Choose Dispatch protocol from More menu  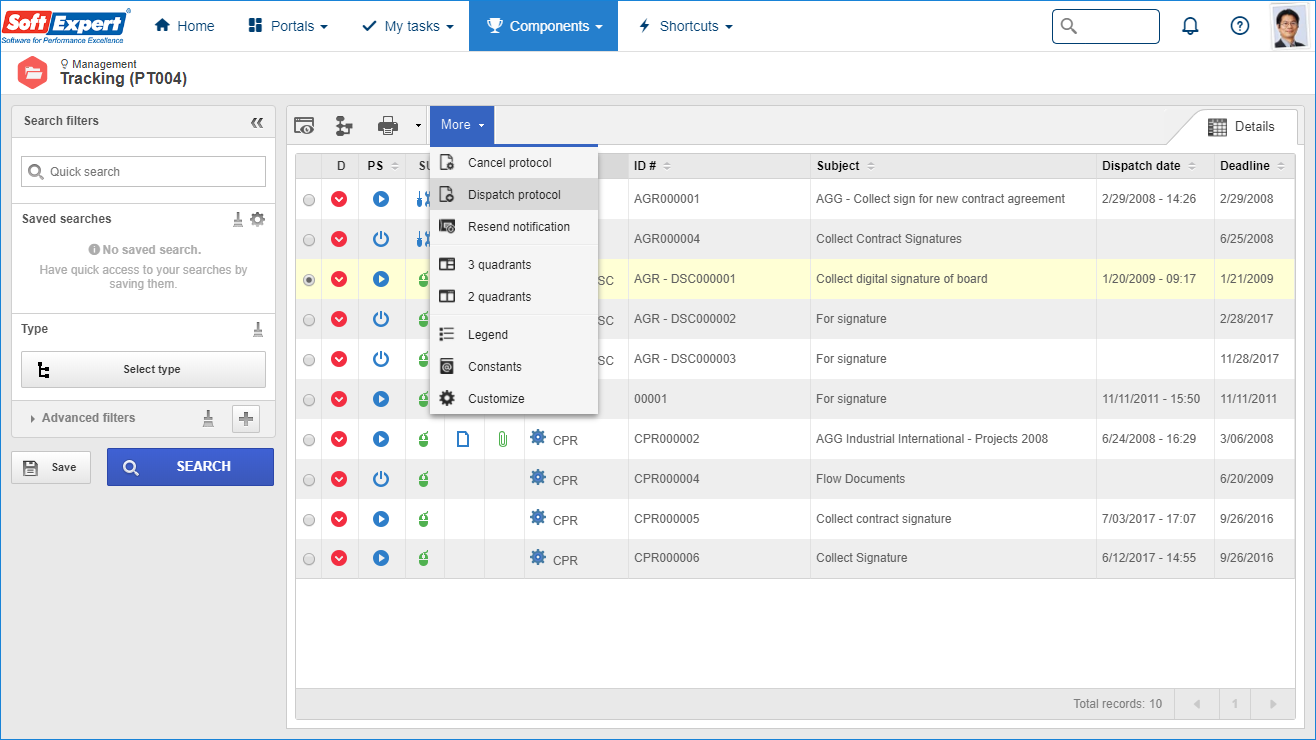coord(514,195)
